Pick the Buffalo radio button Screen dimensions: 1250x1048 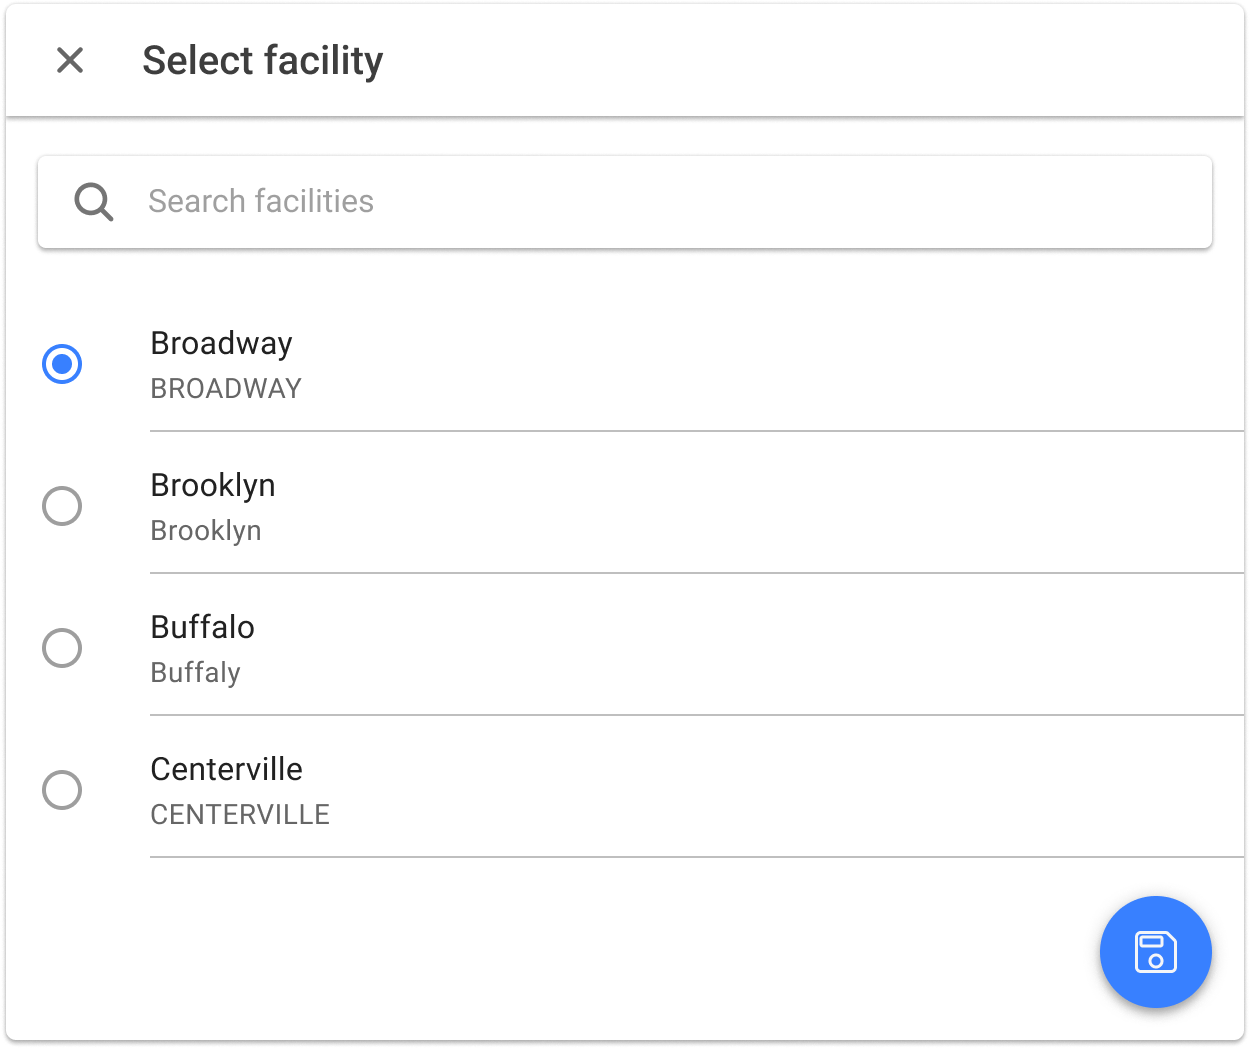pyautogui.click(x=62, y=648)
